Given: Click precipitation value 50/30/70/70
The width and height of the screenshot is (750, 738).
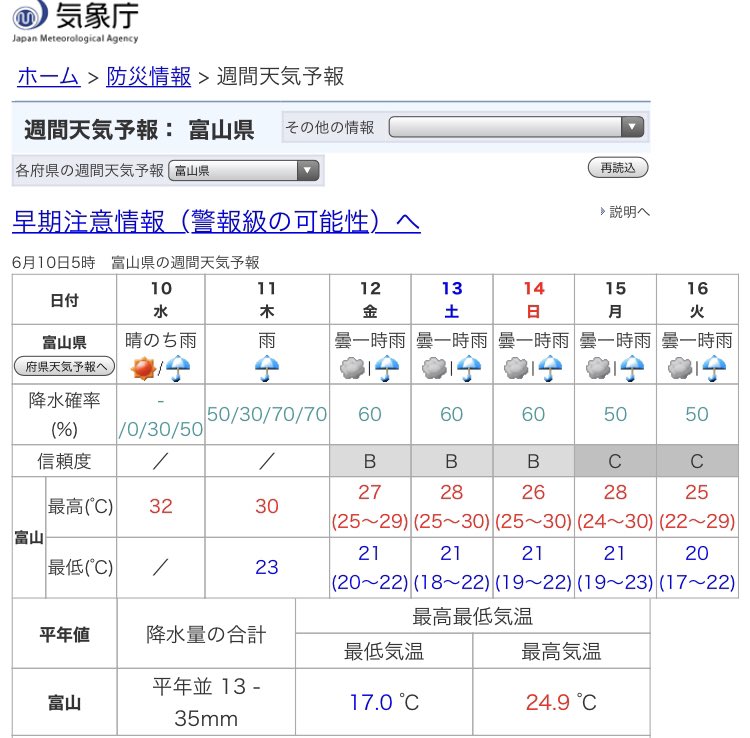Looking at the screenshot, I should 267,414.
